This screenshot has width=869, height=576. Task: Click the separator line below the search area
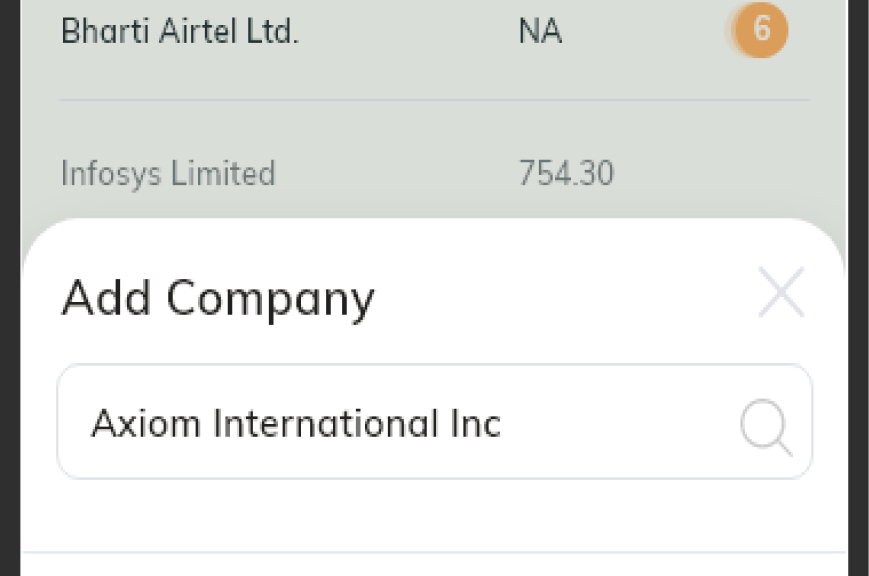tap(434, 552)
